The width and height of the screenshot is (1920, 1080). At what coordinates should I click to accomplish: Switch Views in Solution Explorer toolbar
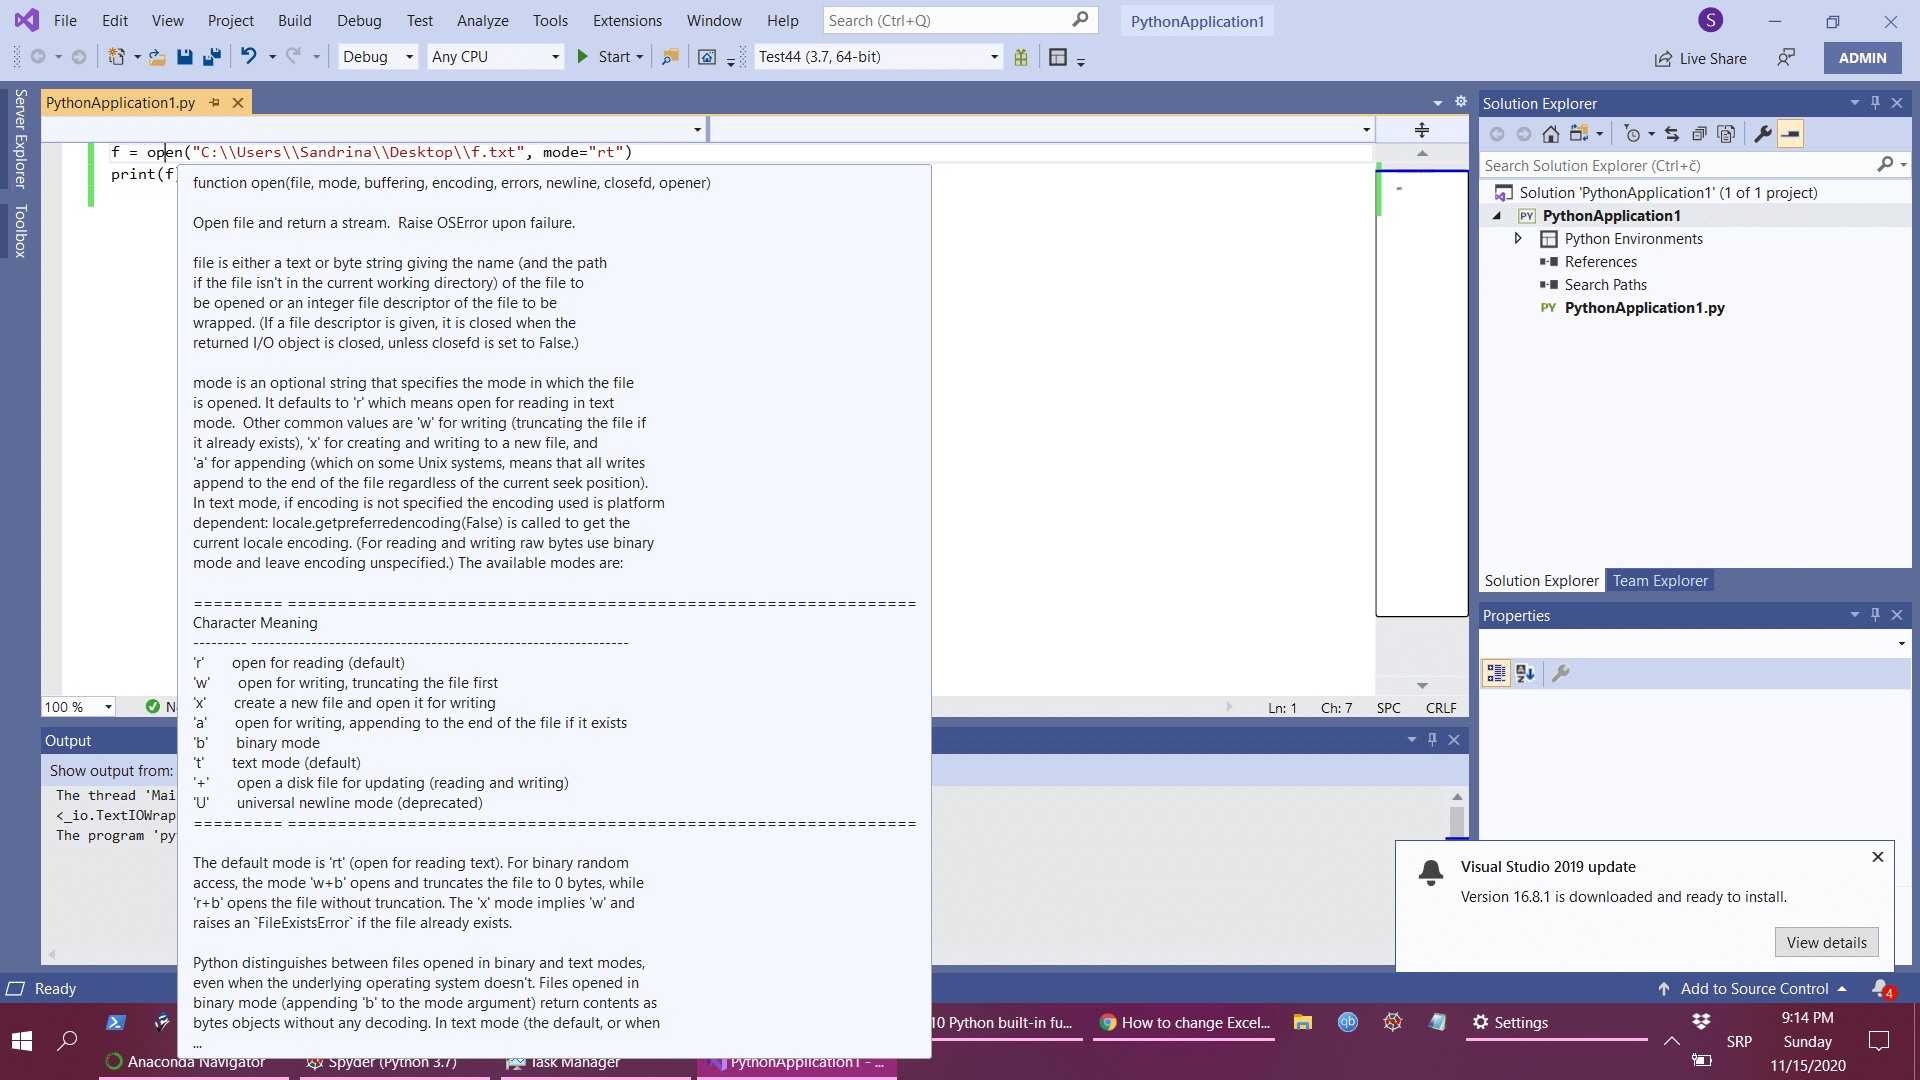point(1580,134)
